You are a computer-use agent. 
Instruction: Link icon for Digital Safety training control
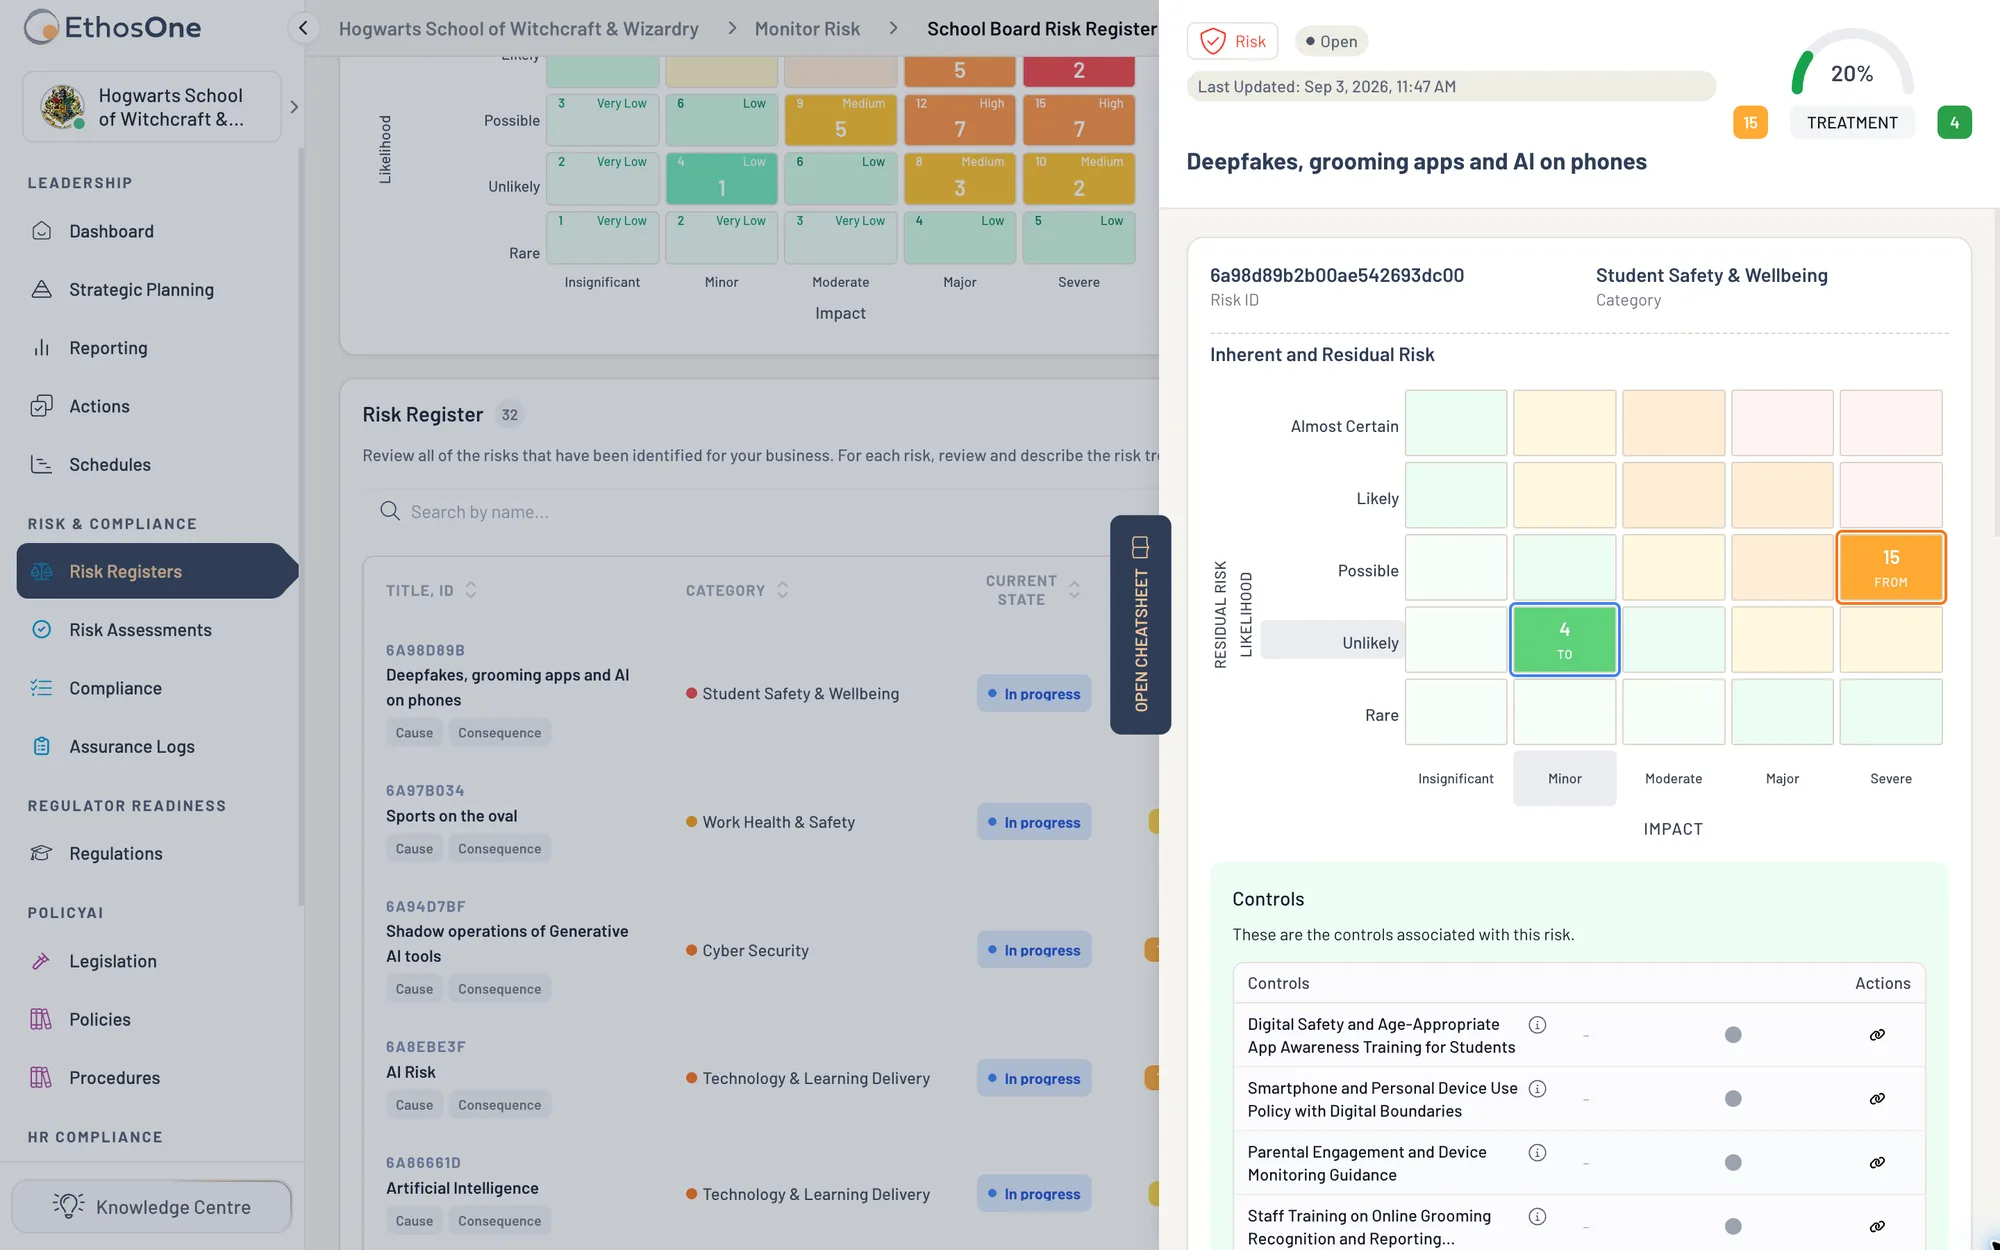click(1877, 1035)
